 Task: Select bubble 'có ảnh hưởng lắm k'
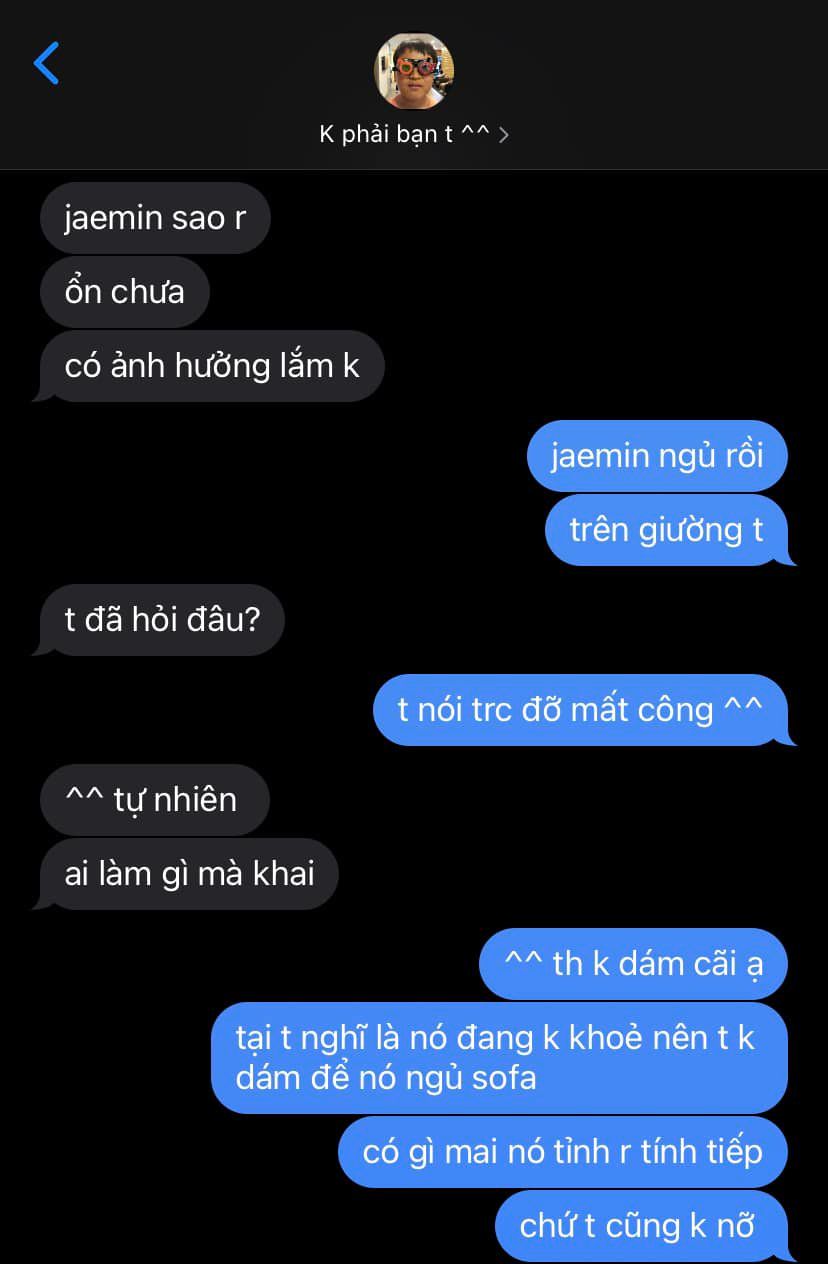[210, 366]
